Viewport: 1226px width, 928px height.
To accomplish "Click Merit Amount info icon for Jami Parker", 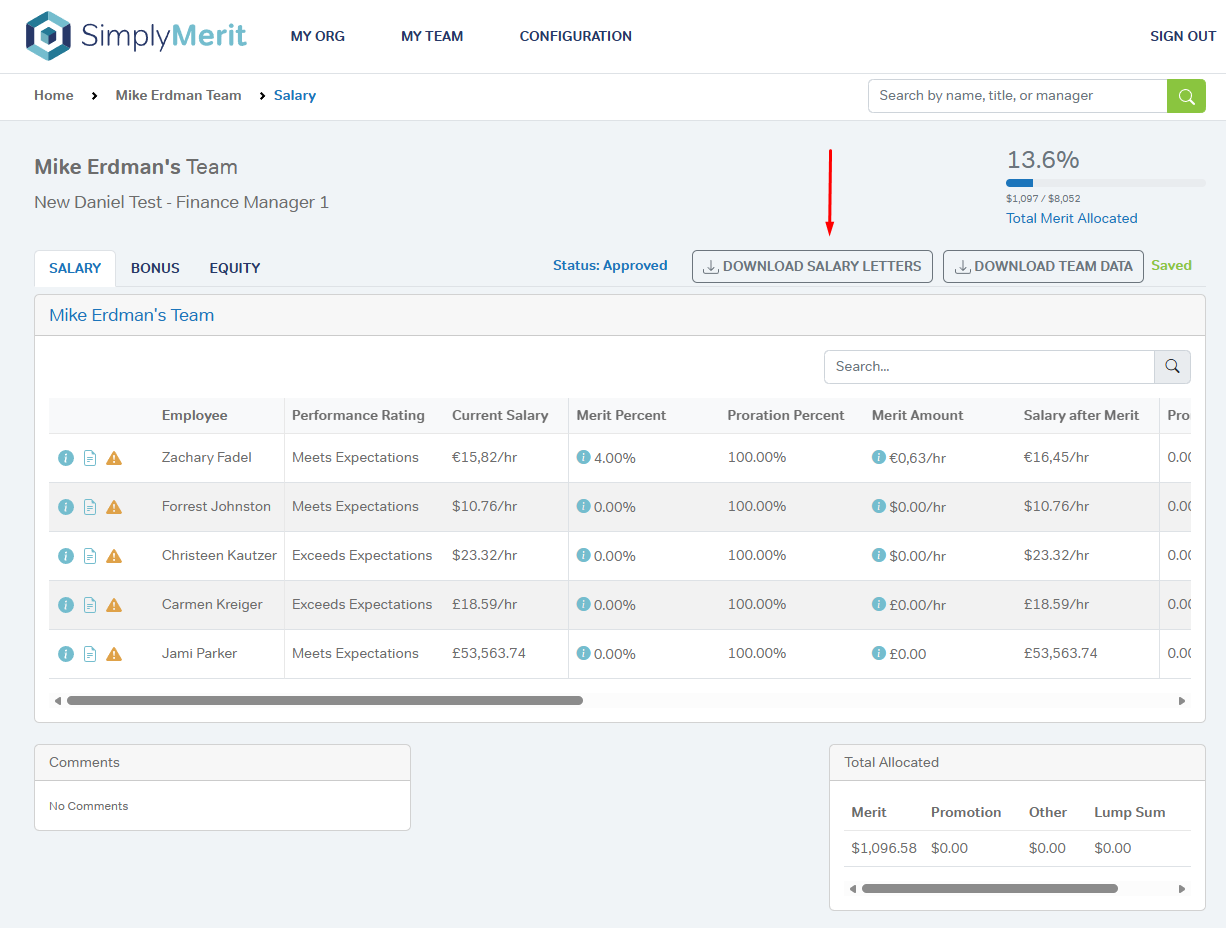I will coord(879,653).
